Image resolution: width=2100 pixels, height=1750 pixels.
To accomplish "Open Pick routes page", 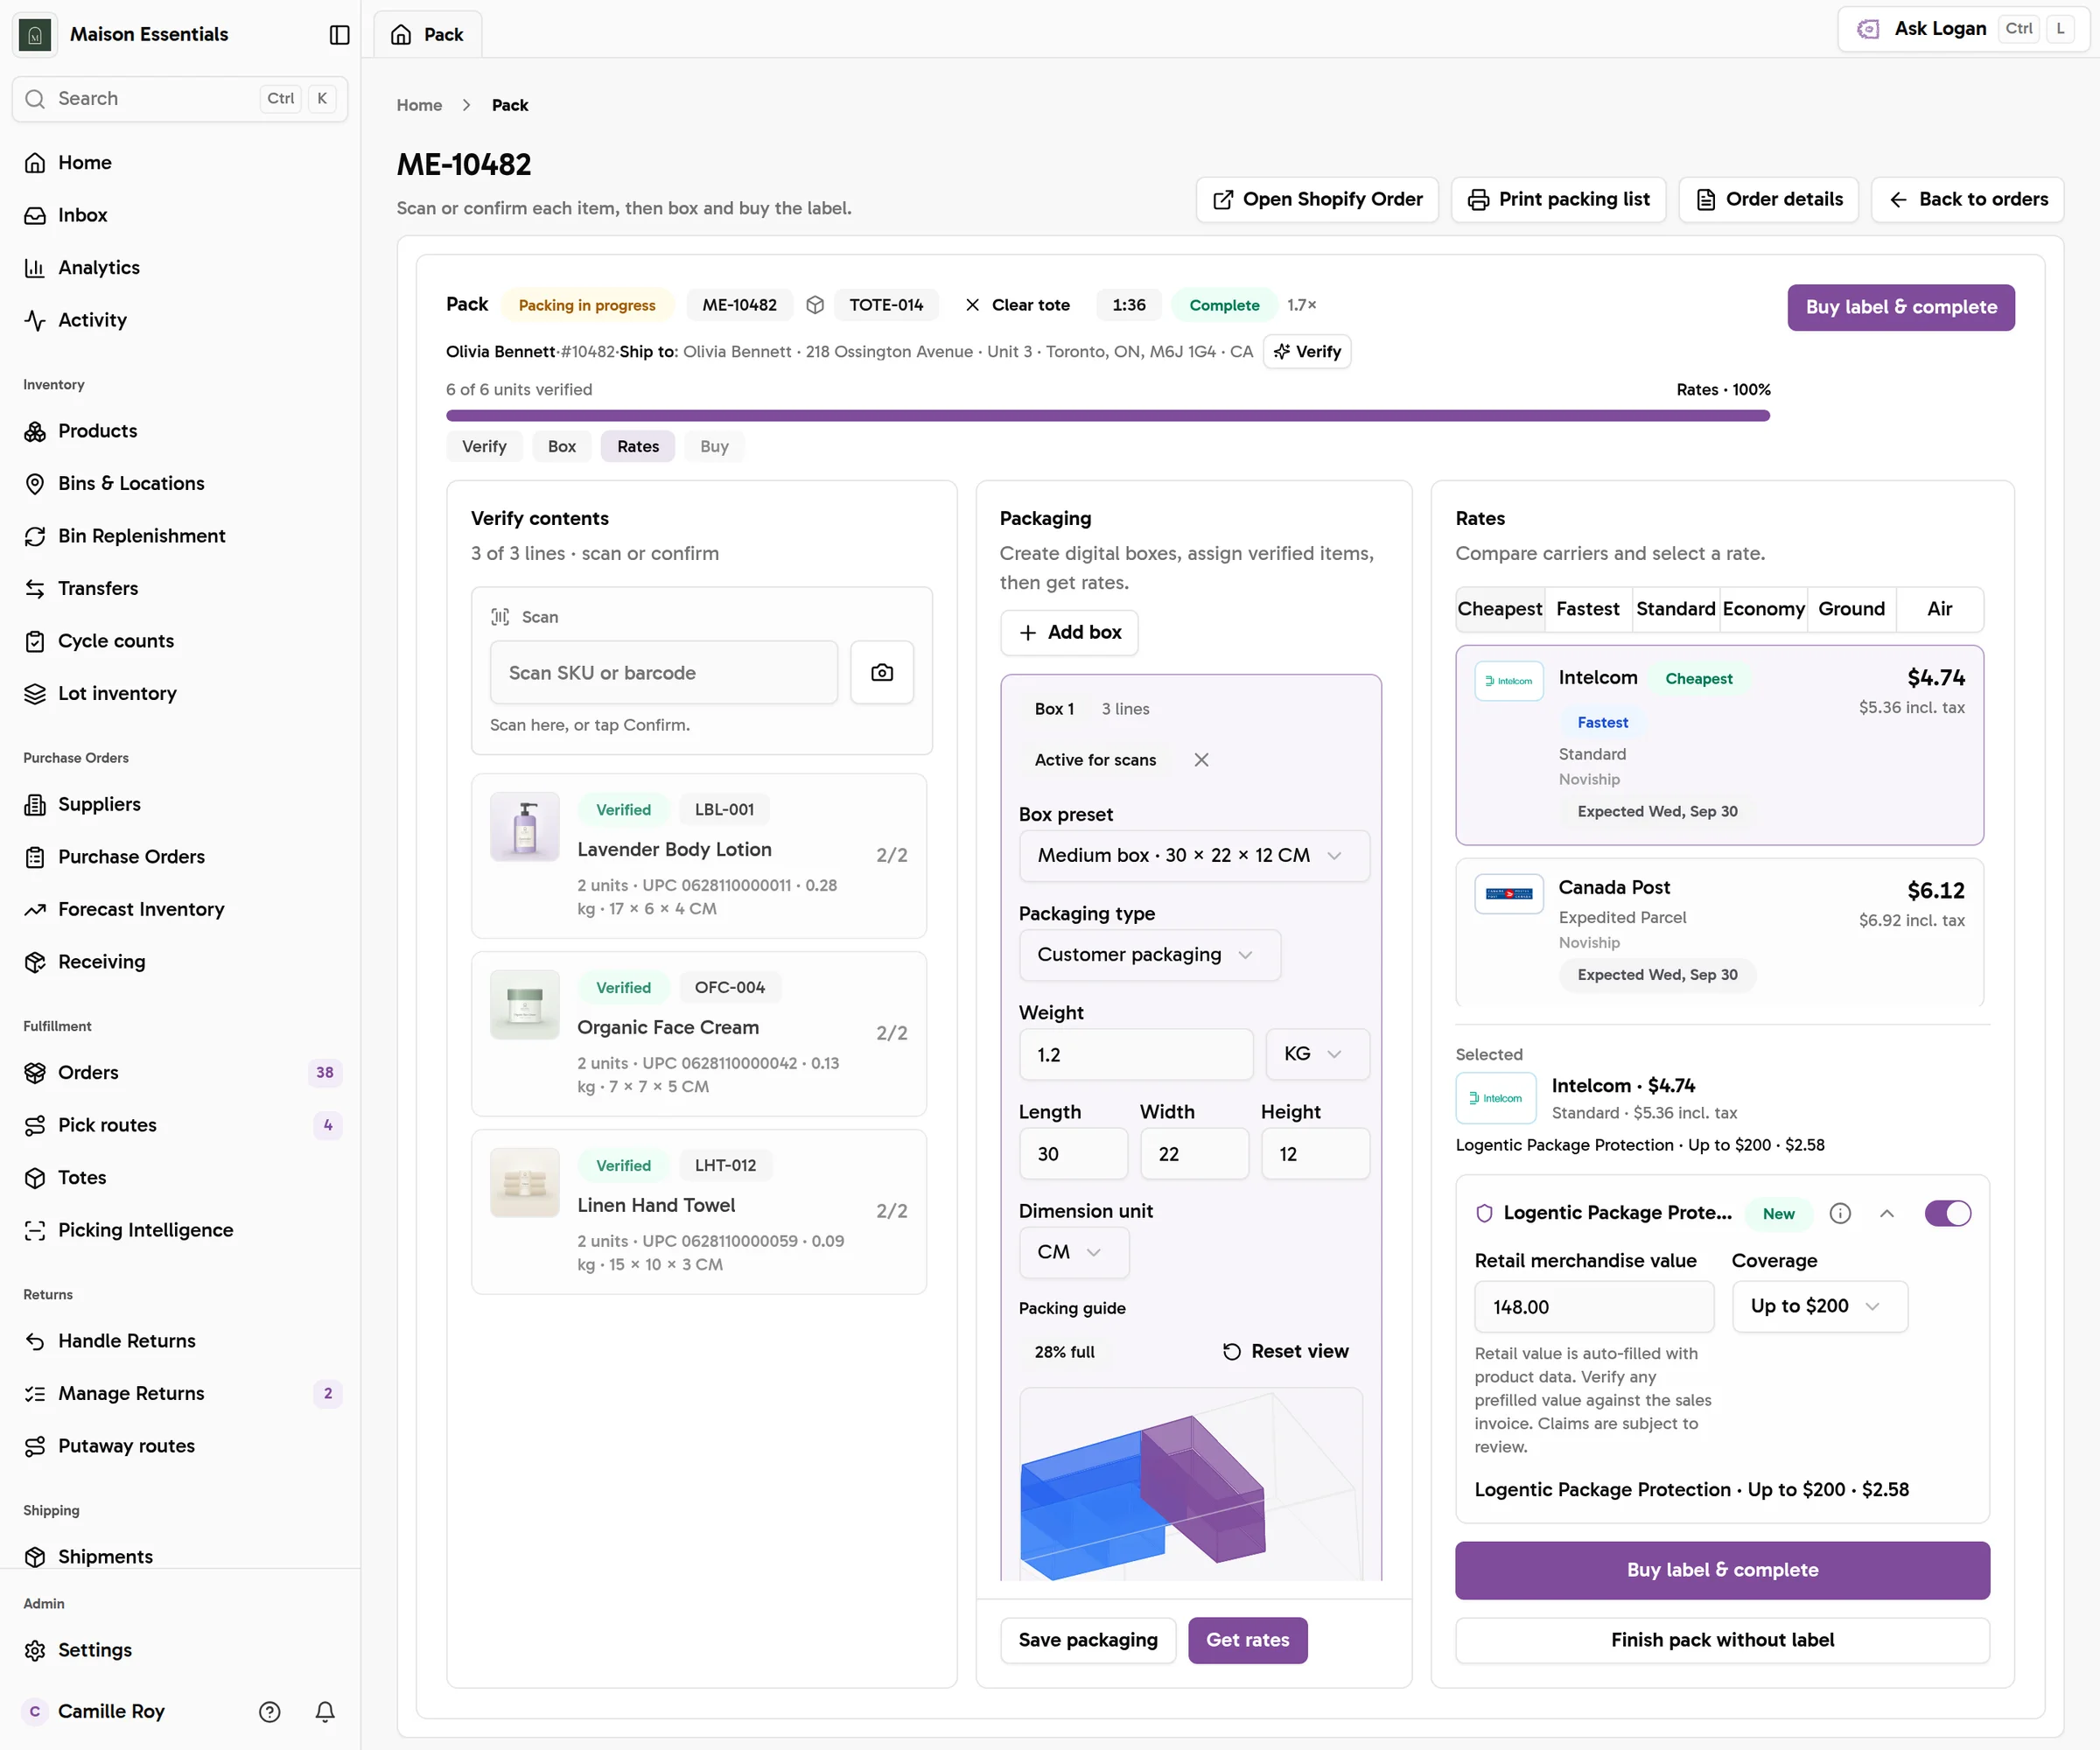I will [x=180, y=1125].
